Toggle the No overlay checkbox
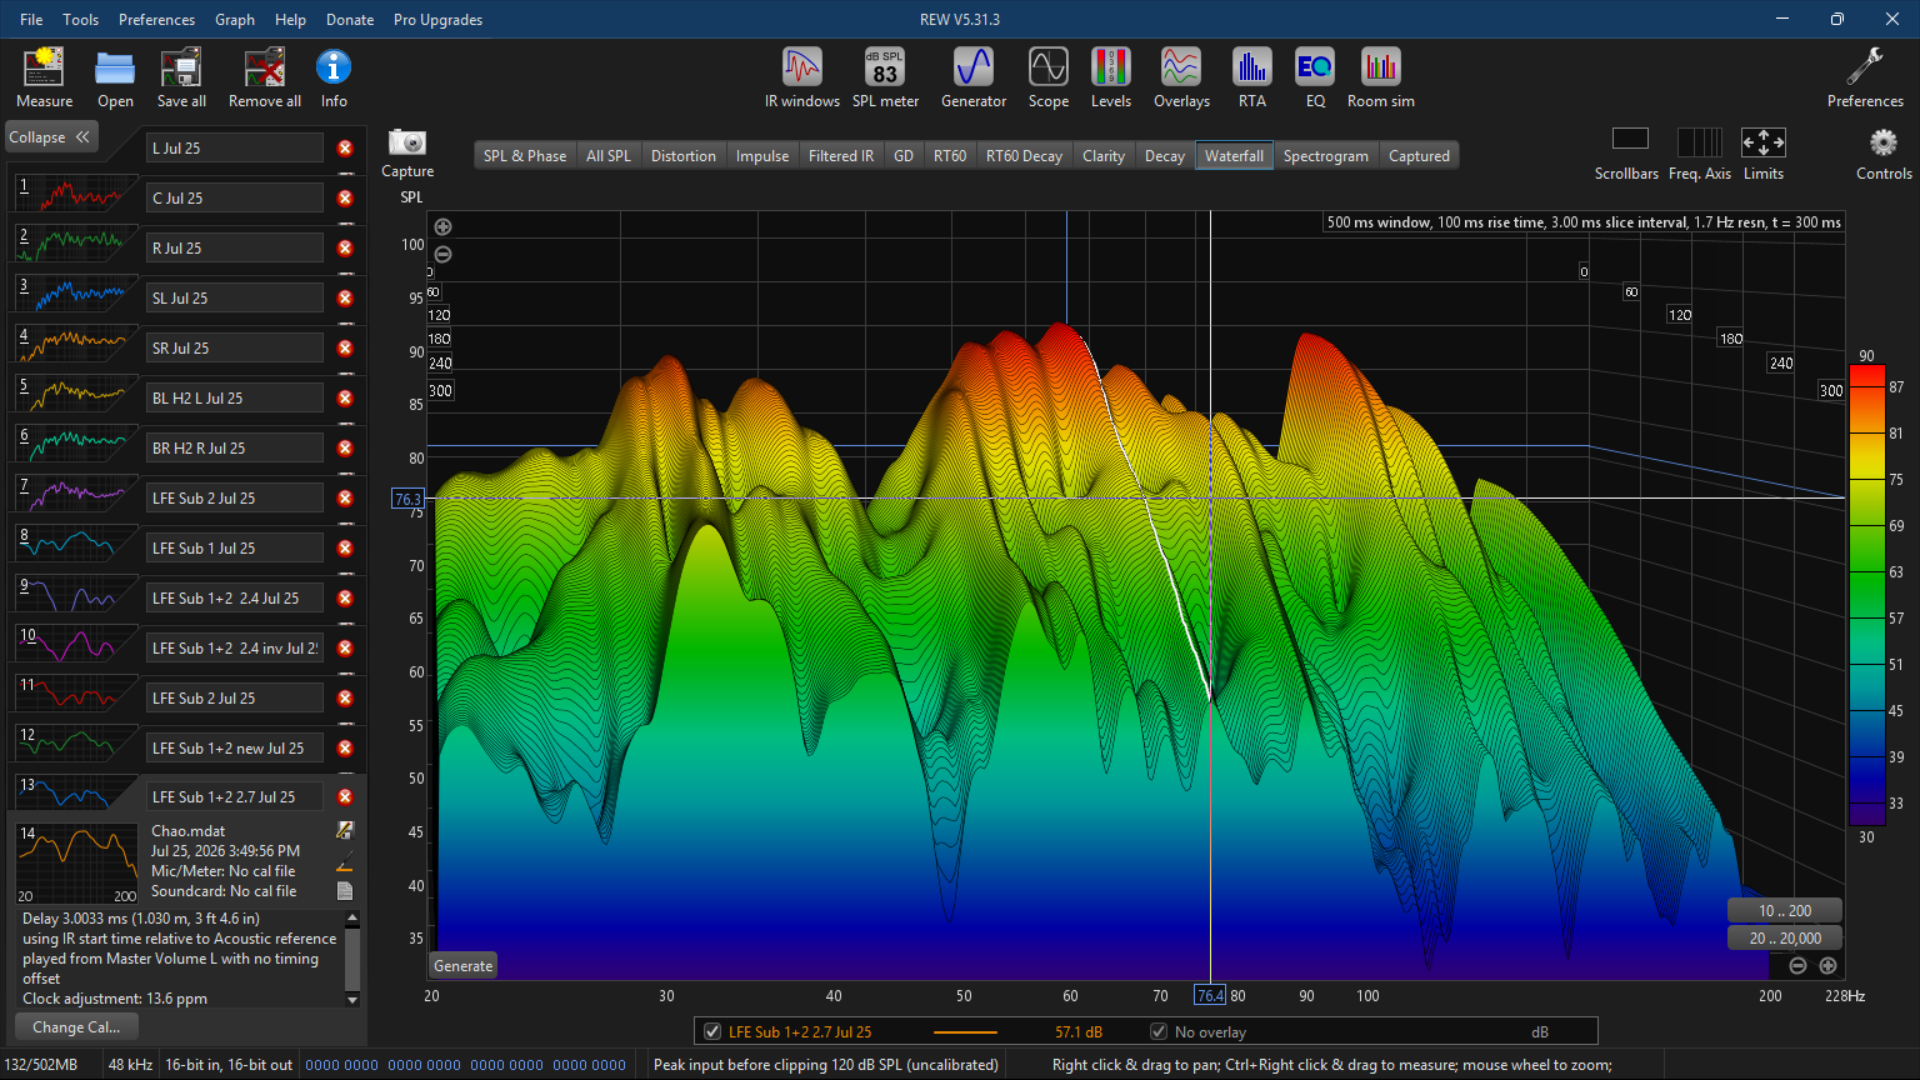Image resolution: width=1920 pixels, height=1080 pixels. tap(1158, 1032)
